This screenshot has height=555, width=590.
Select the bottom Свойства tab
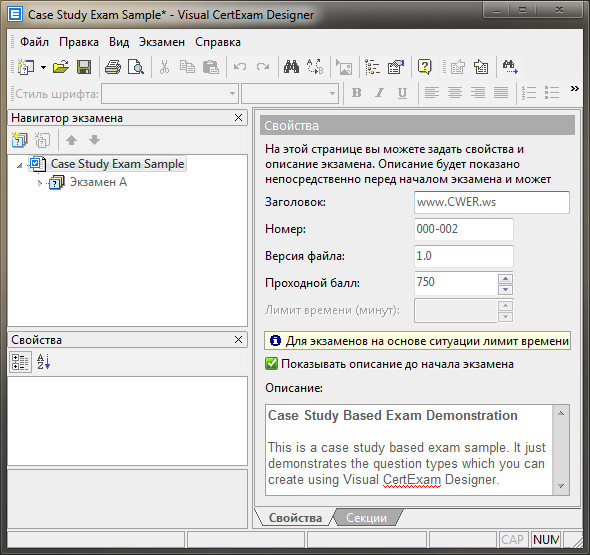click(295, 518)
